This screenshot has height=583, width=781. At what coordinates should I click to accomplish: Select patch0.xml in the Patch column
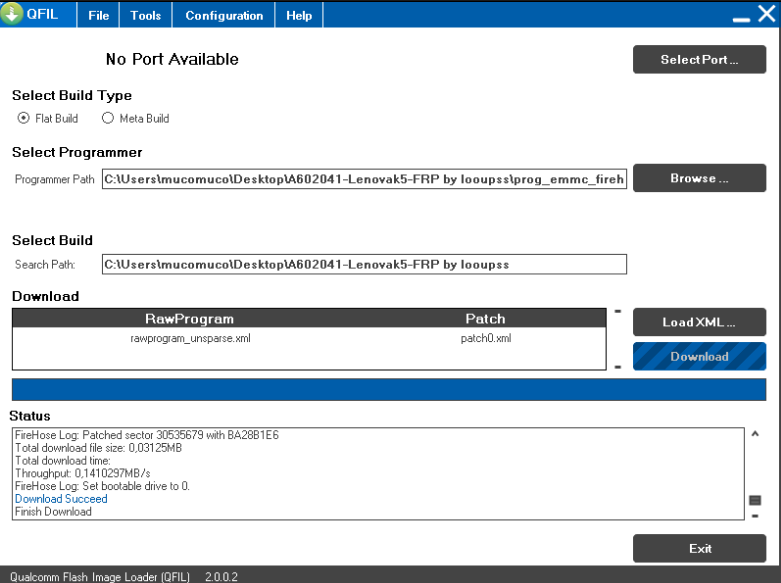click(x=486, y=338)
